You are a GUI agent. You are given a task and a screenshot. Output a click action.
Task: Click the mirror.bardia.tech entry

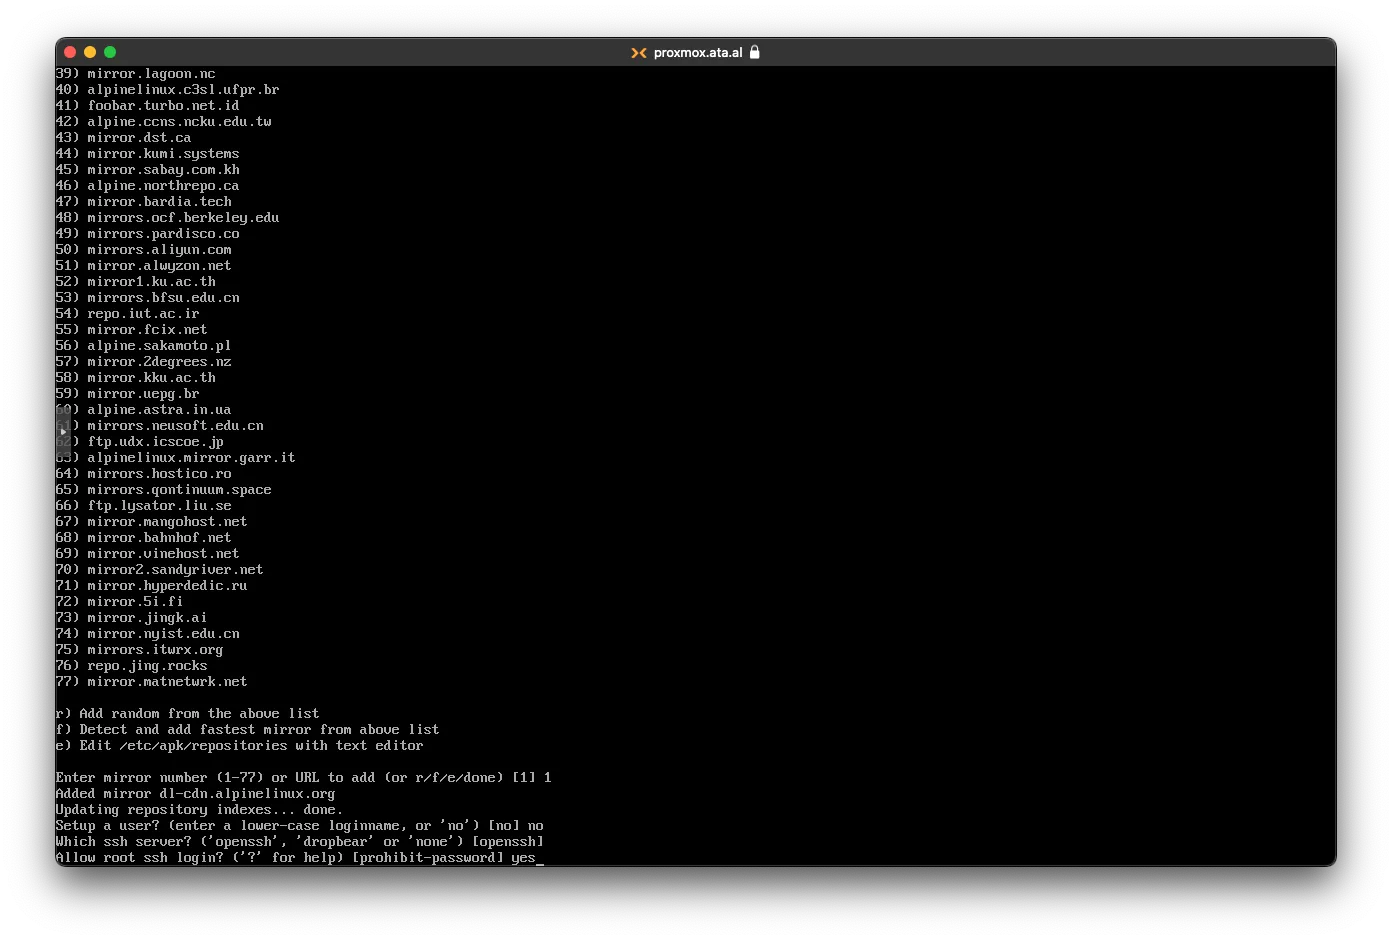point(144,202)
